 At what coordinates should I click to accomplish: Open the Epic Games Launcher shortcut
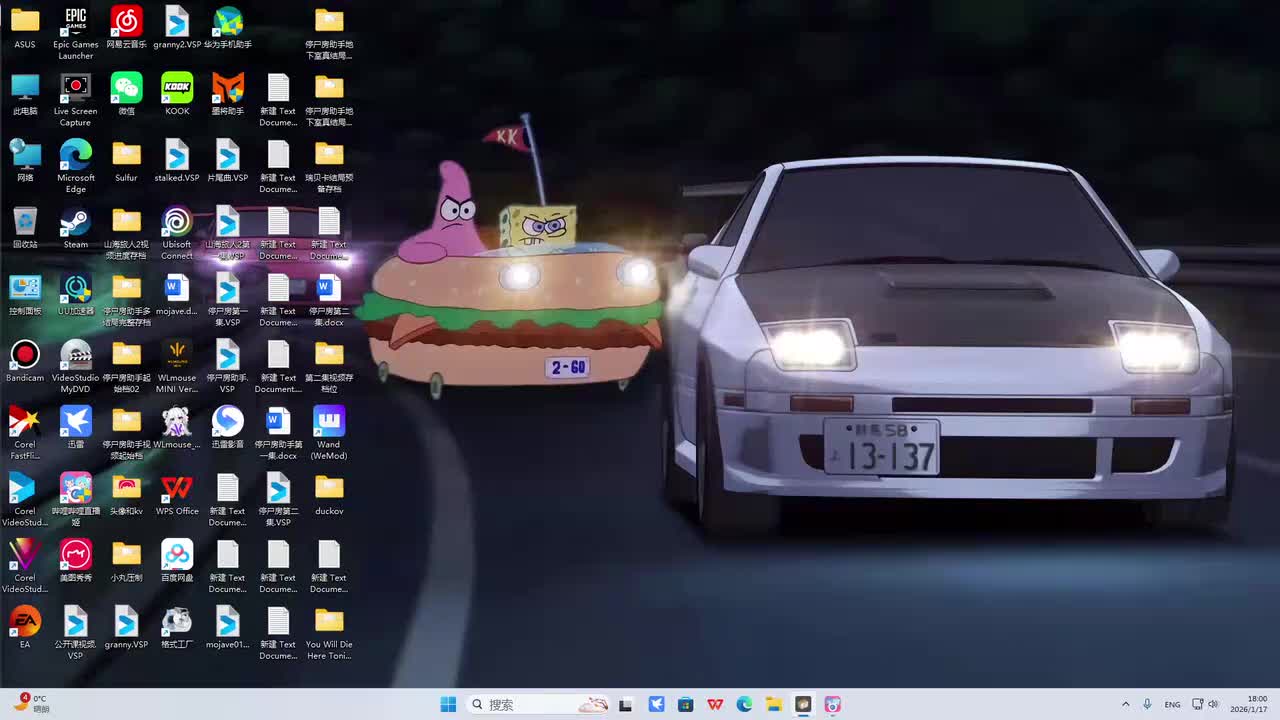coord(75,33)
